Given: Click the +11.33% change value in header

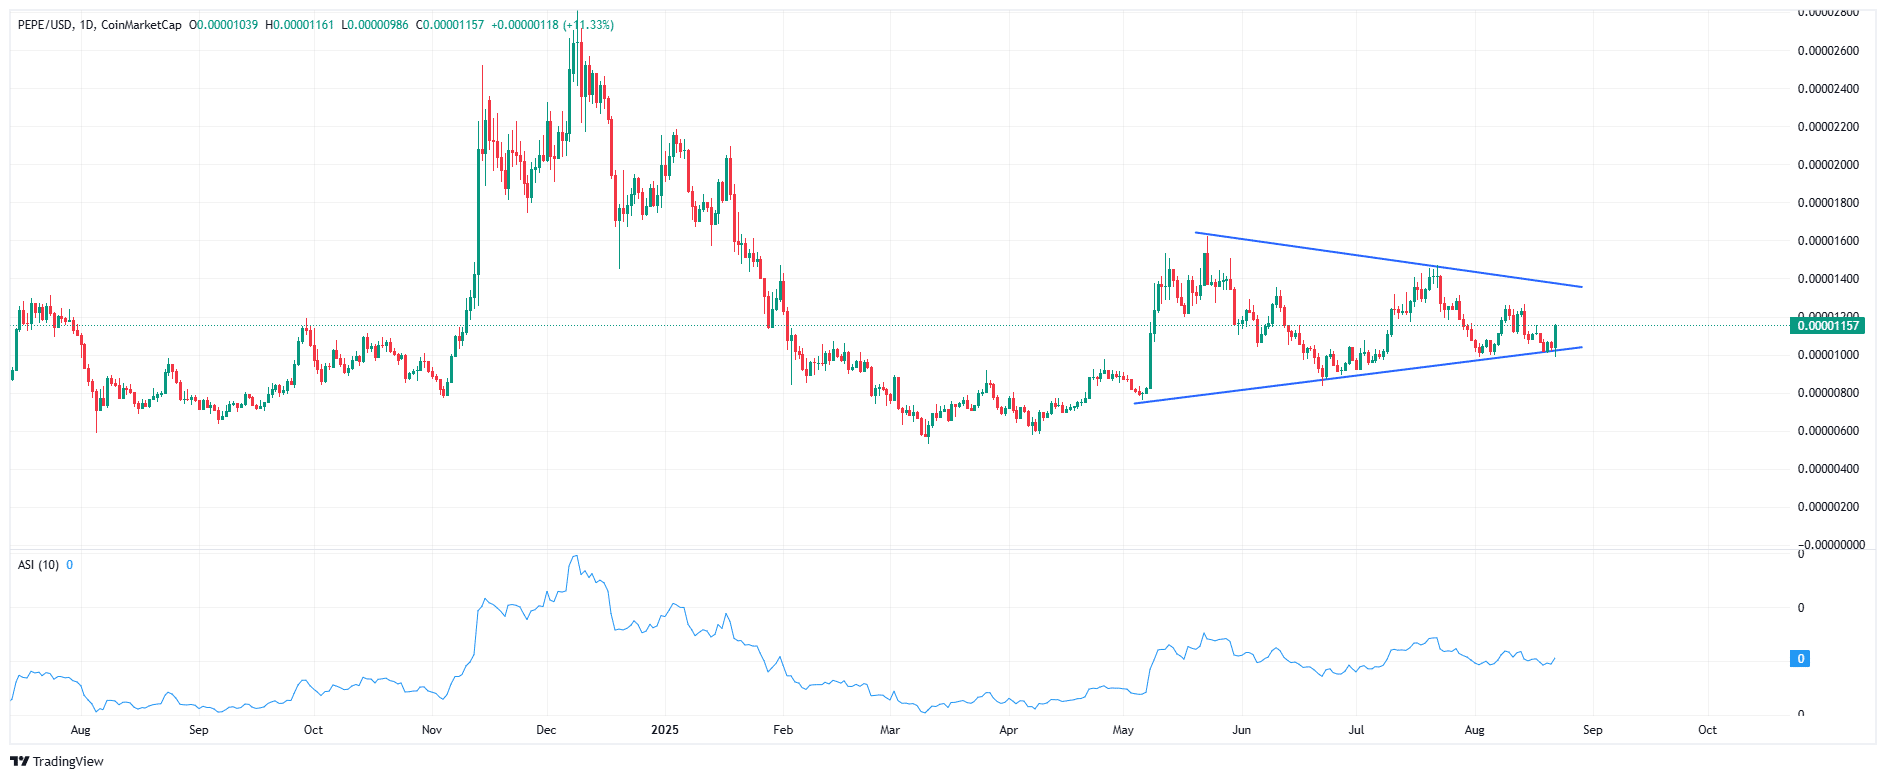Looking at the screenshot, I should click(x=588, y=25).
